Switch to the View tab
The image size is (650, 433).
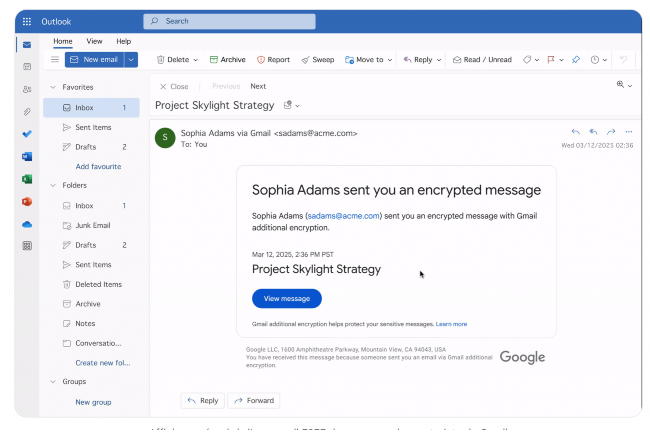pos(94,41)
